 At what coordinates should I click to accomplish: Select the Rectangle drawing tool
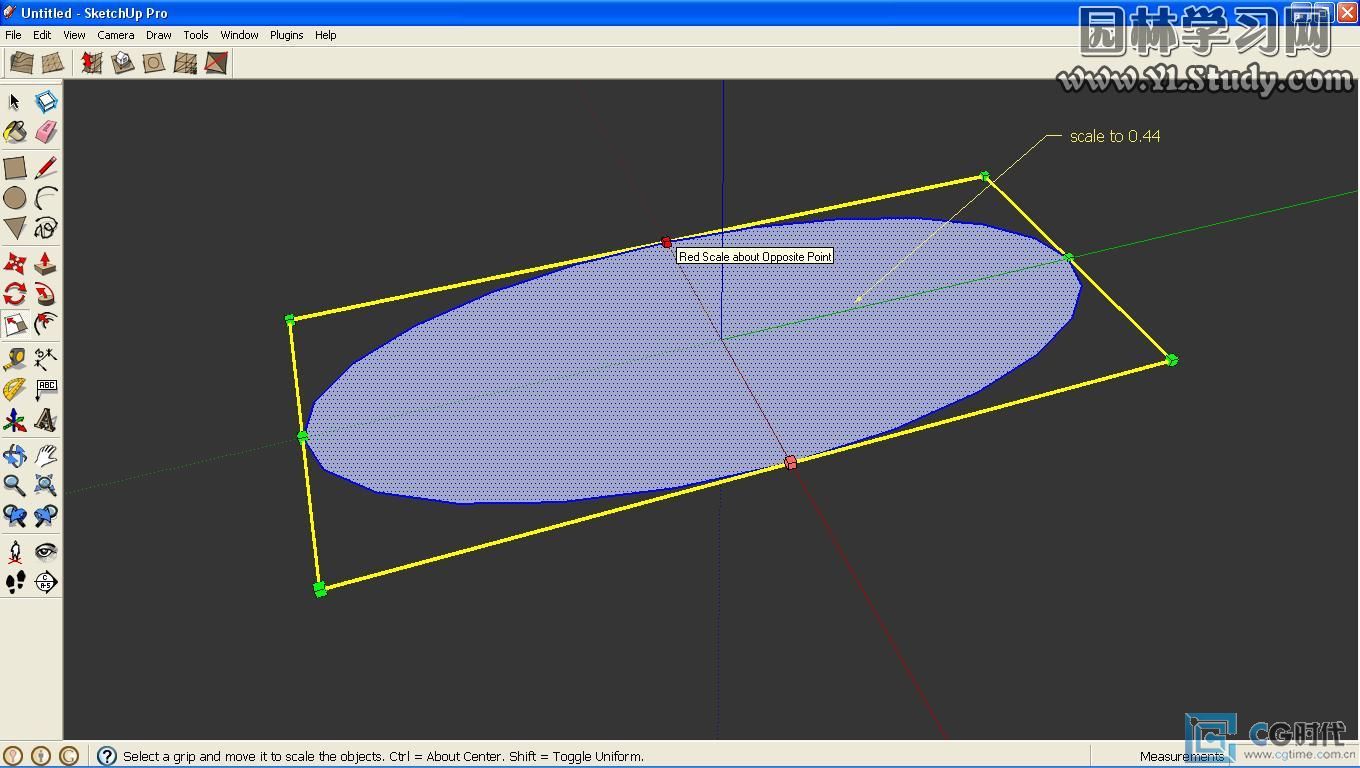point(14,167)
